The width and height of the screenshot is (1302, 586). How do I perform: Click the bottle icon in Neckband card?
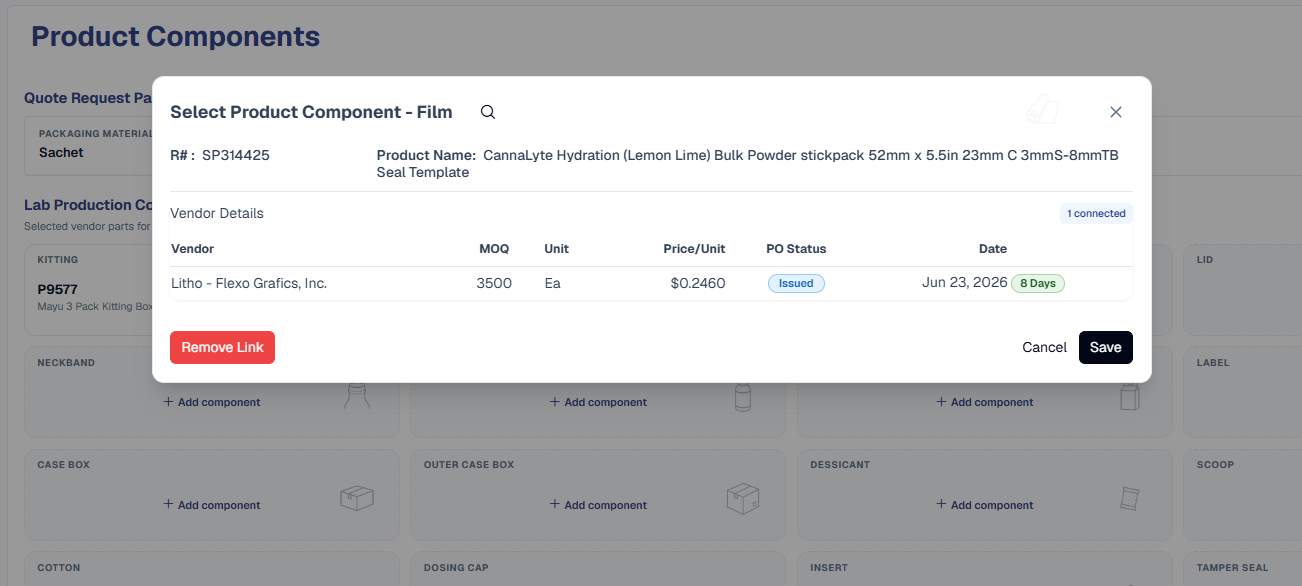358,396
